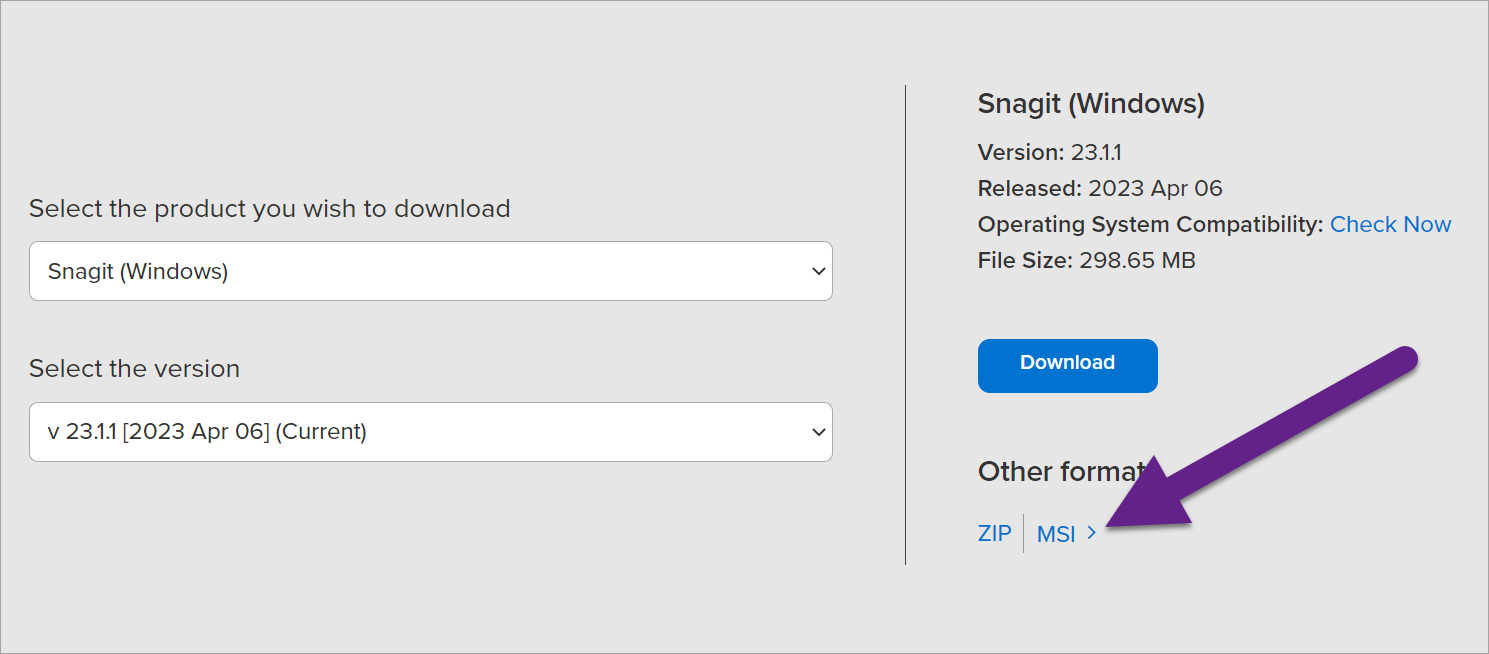Open the Check Now compatibility link
Screen dimensions: 1489x654
tap(1390, 225)
